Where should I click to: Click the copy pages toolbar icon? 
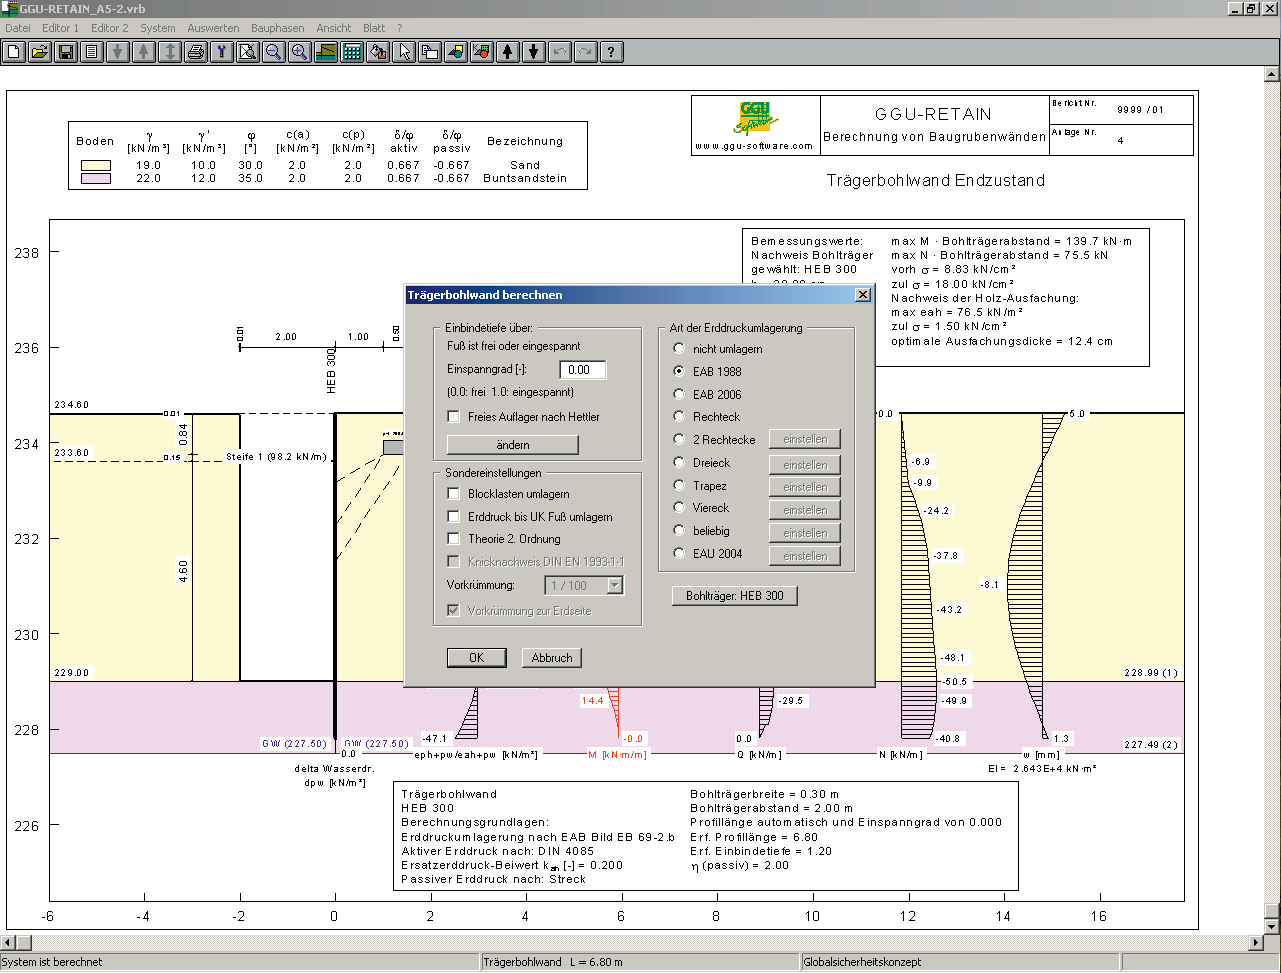(x=430, y=52)
